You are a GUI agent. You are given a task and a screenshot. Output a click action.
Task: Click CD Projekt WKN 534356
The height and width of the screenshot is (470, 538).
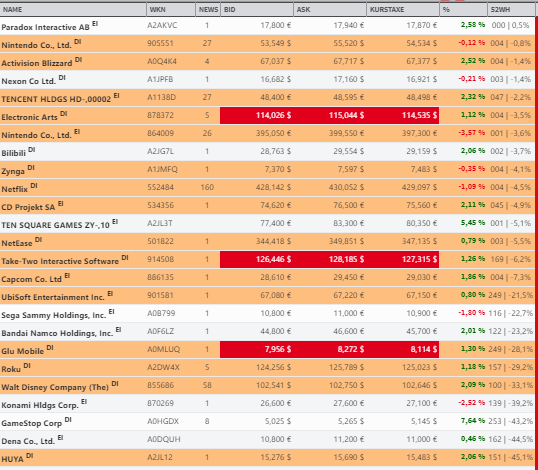(160, 205)
